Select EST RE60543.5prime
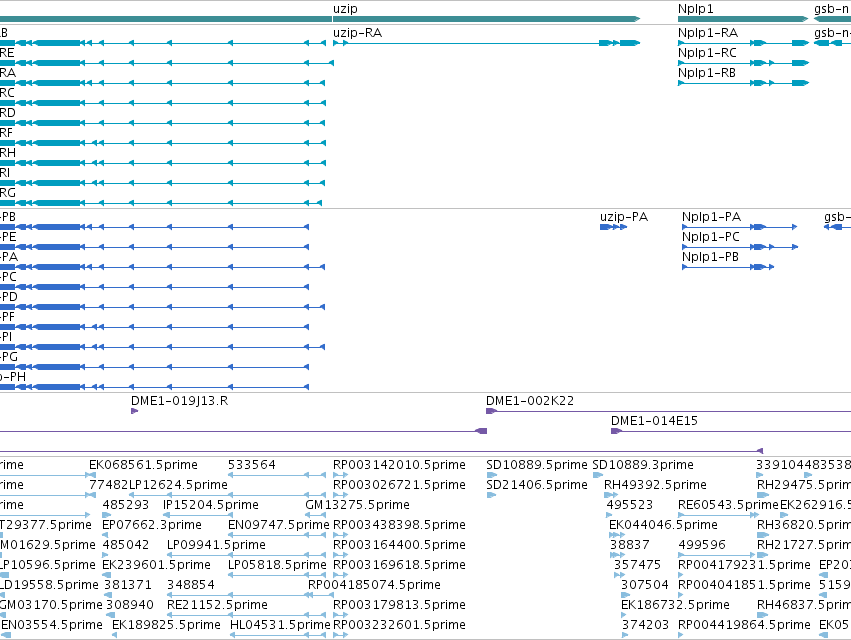The image size is (851, 640). tap(728, 505)
